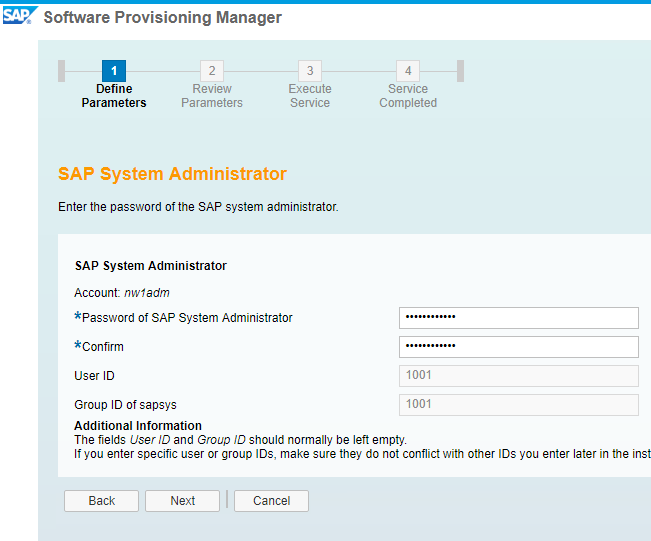Go back with the Back button
This screenshot has width=651, height=541.
click(x=101, y=501)
